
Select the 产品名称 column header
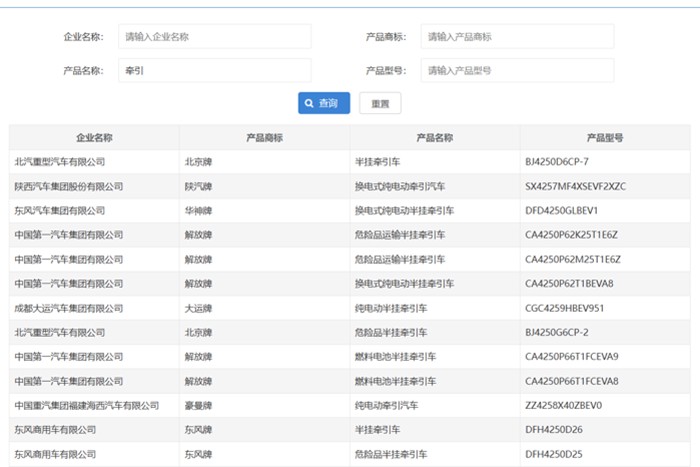tap(435, 138)
